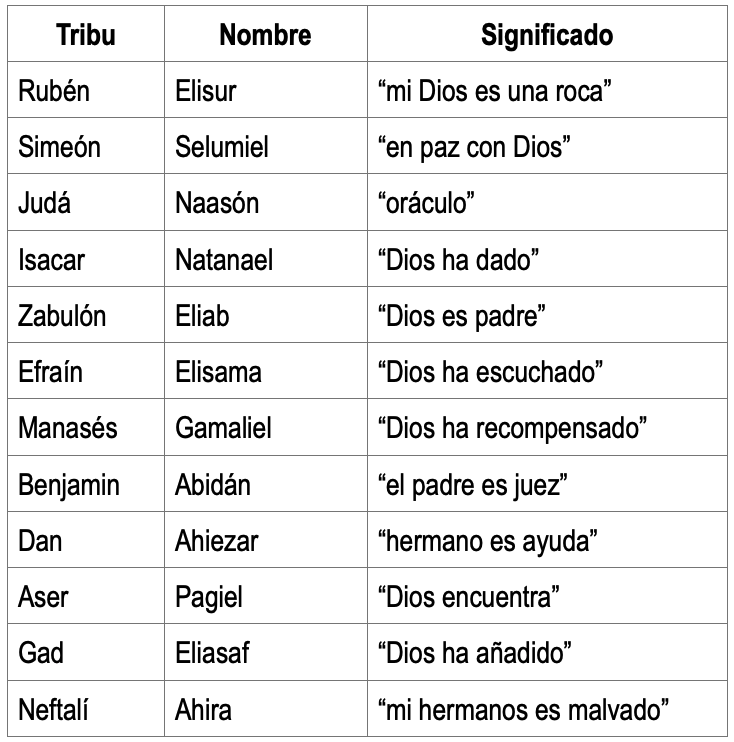Select the Naasón name cell
This screenshot has width=734, height=742.
pos(265,202)
